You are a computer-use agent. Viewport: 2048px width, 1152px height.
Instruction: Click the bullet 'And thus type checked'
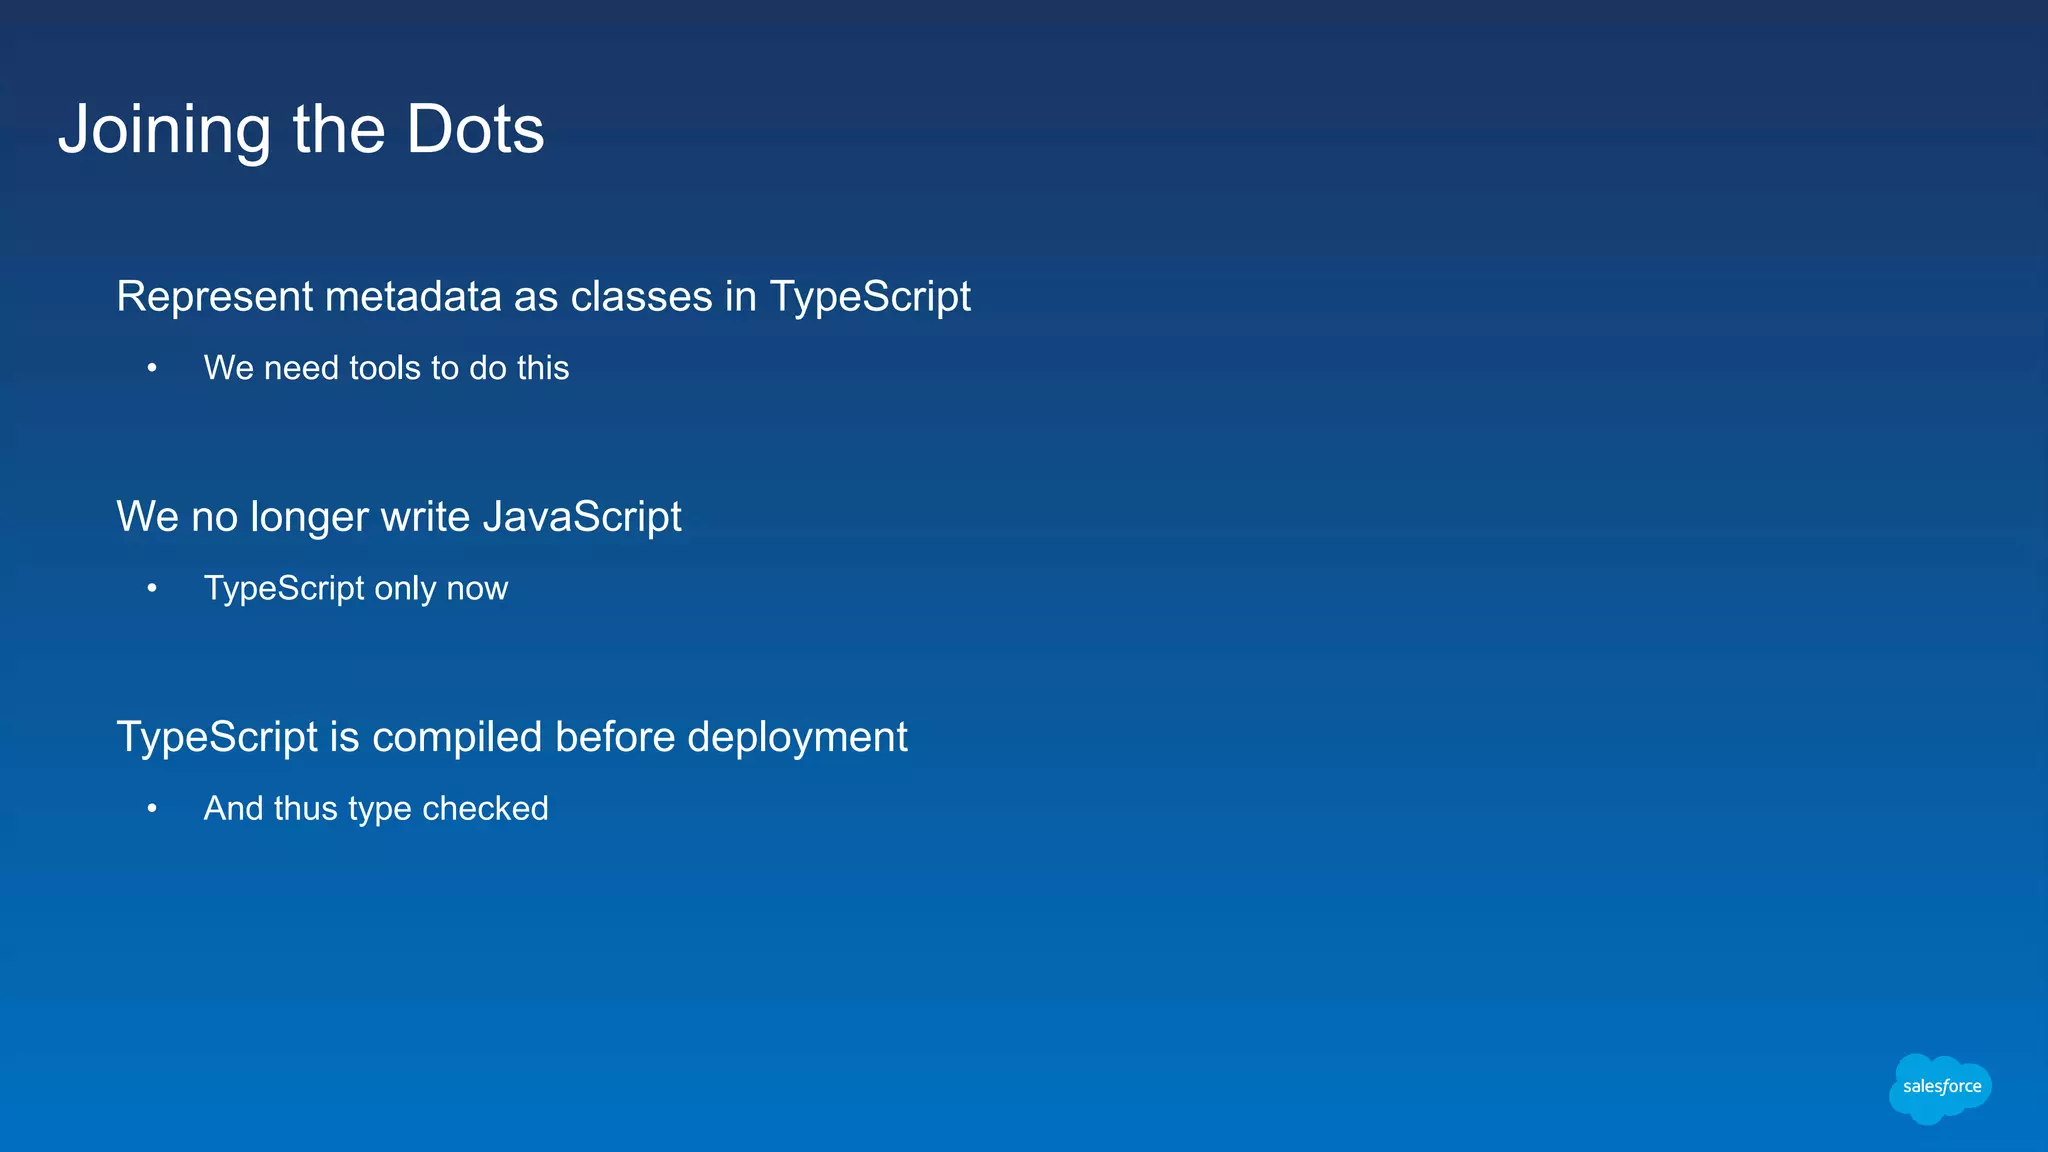(376, 809)
